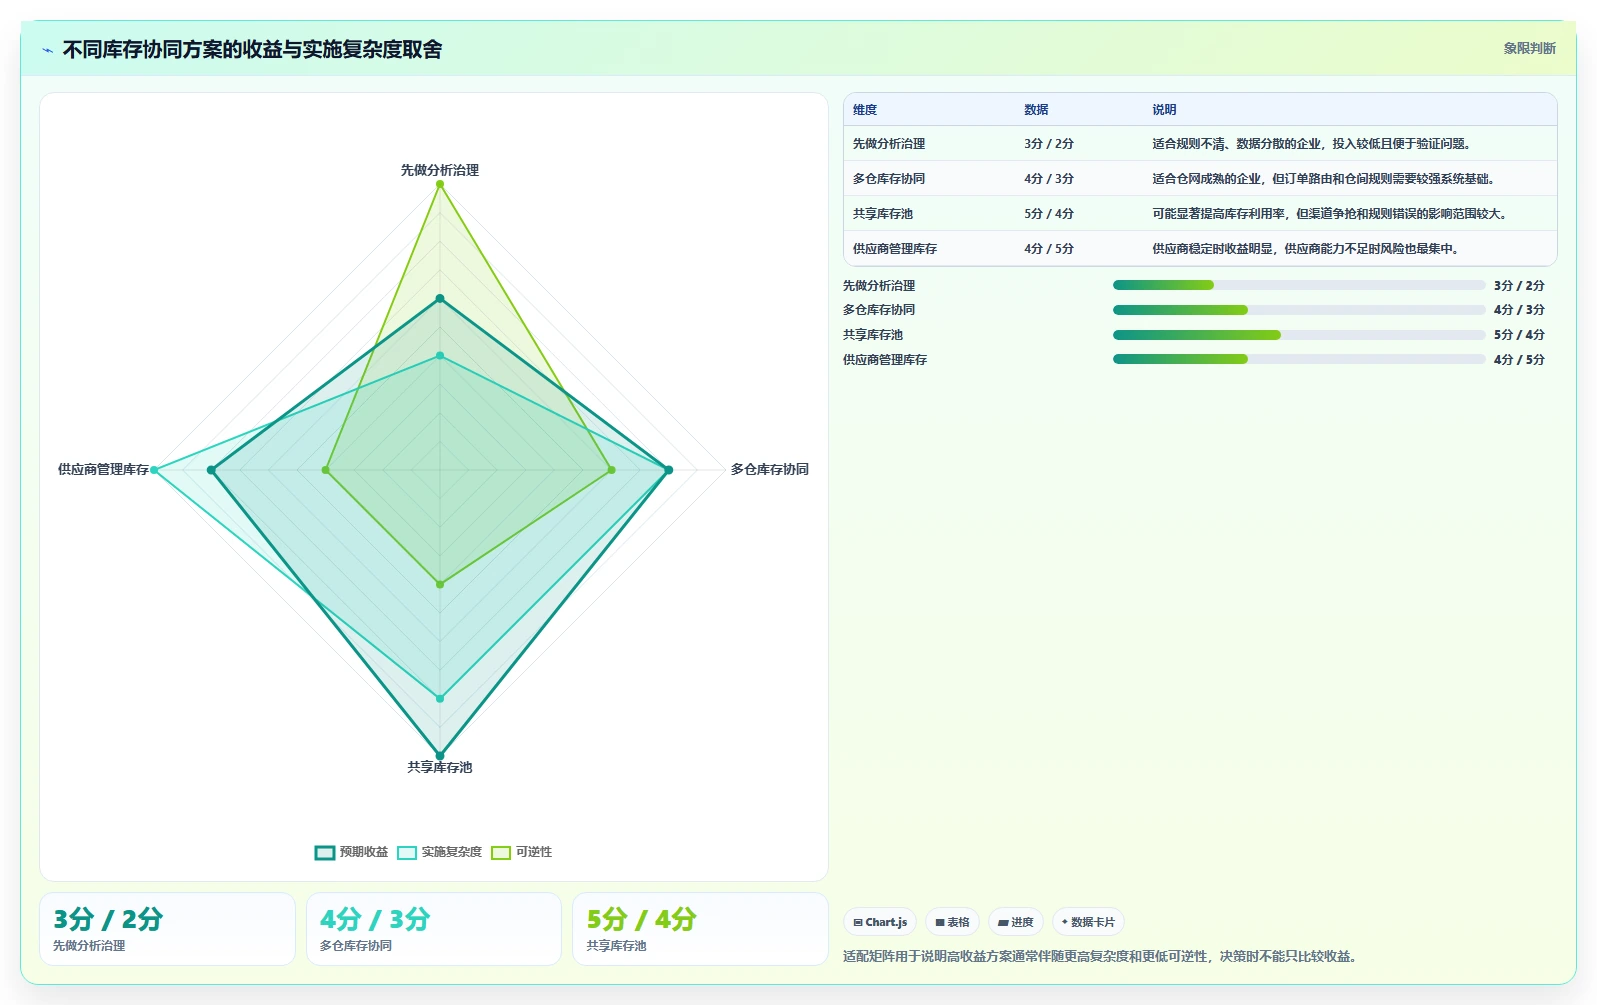
Task: Click radar axis label 先做分析治理
Action: coord(440,170)
